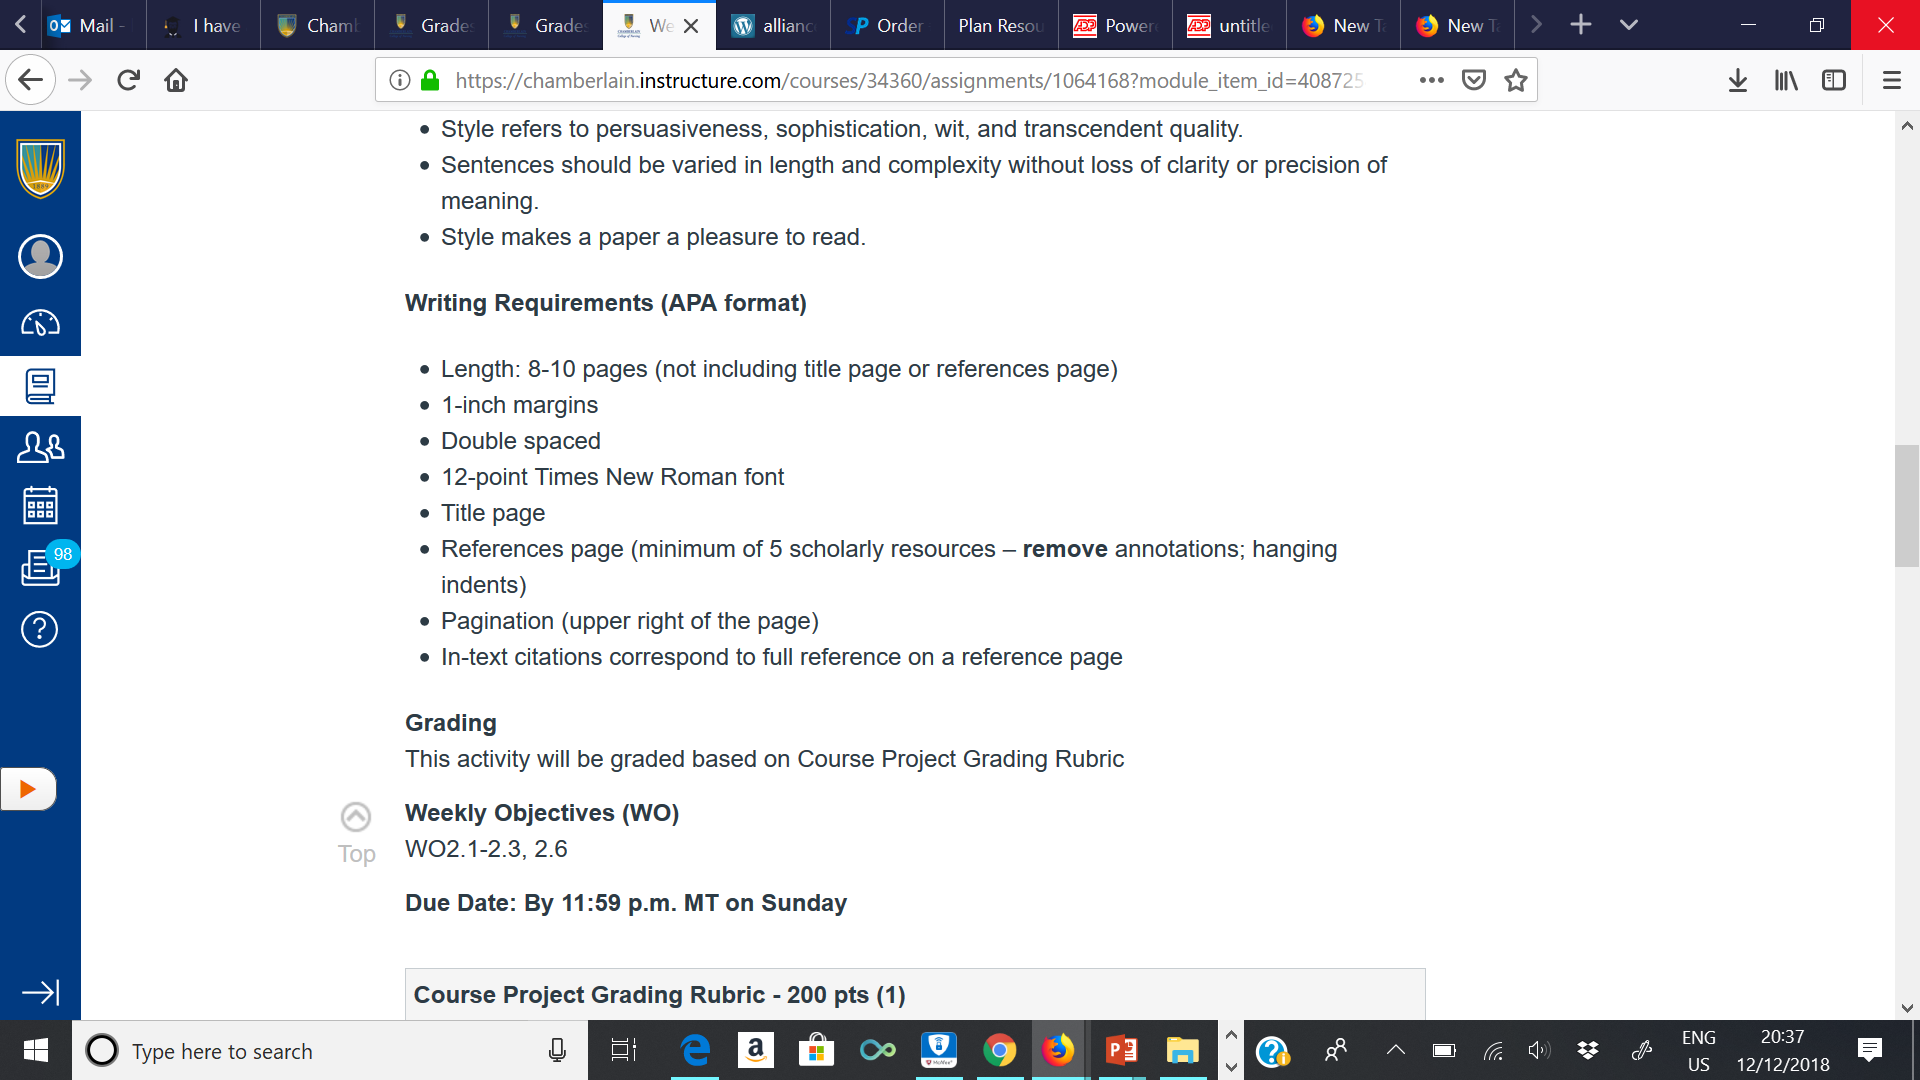The height and width of the screenshot is (1080, 1920).
Task: Switch to the Plan Resou tab
Action: click(1000, 25)
